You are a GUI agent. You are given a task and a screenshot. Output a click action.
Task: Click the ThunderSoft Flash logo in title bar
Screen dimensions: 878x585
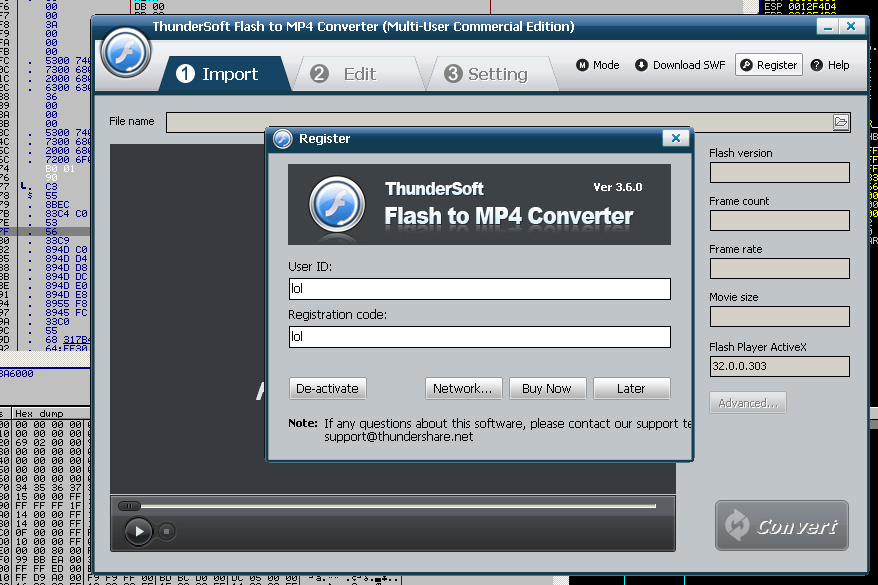click(x=125, y=53)
